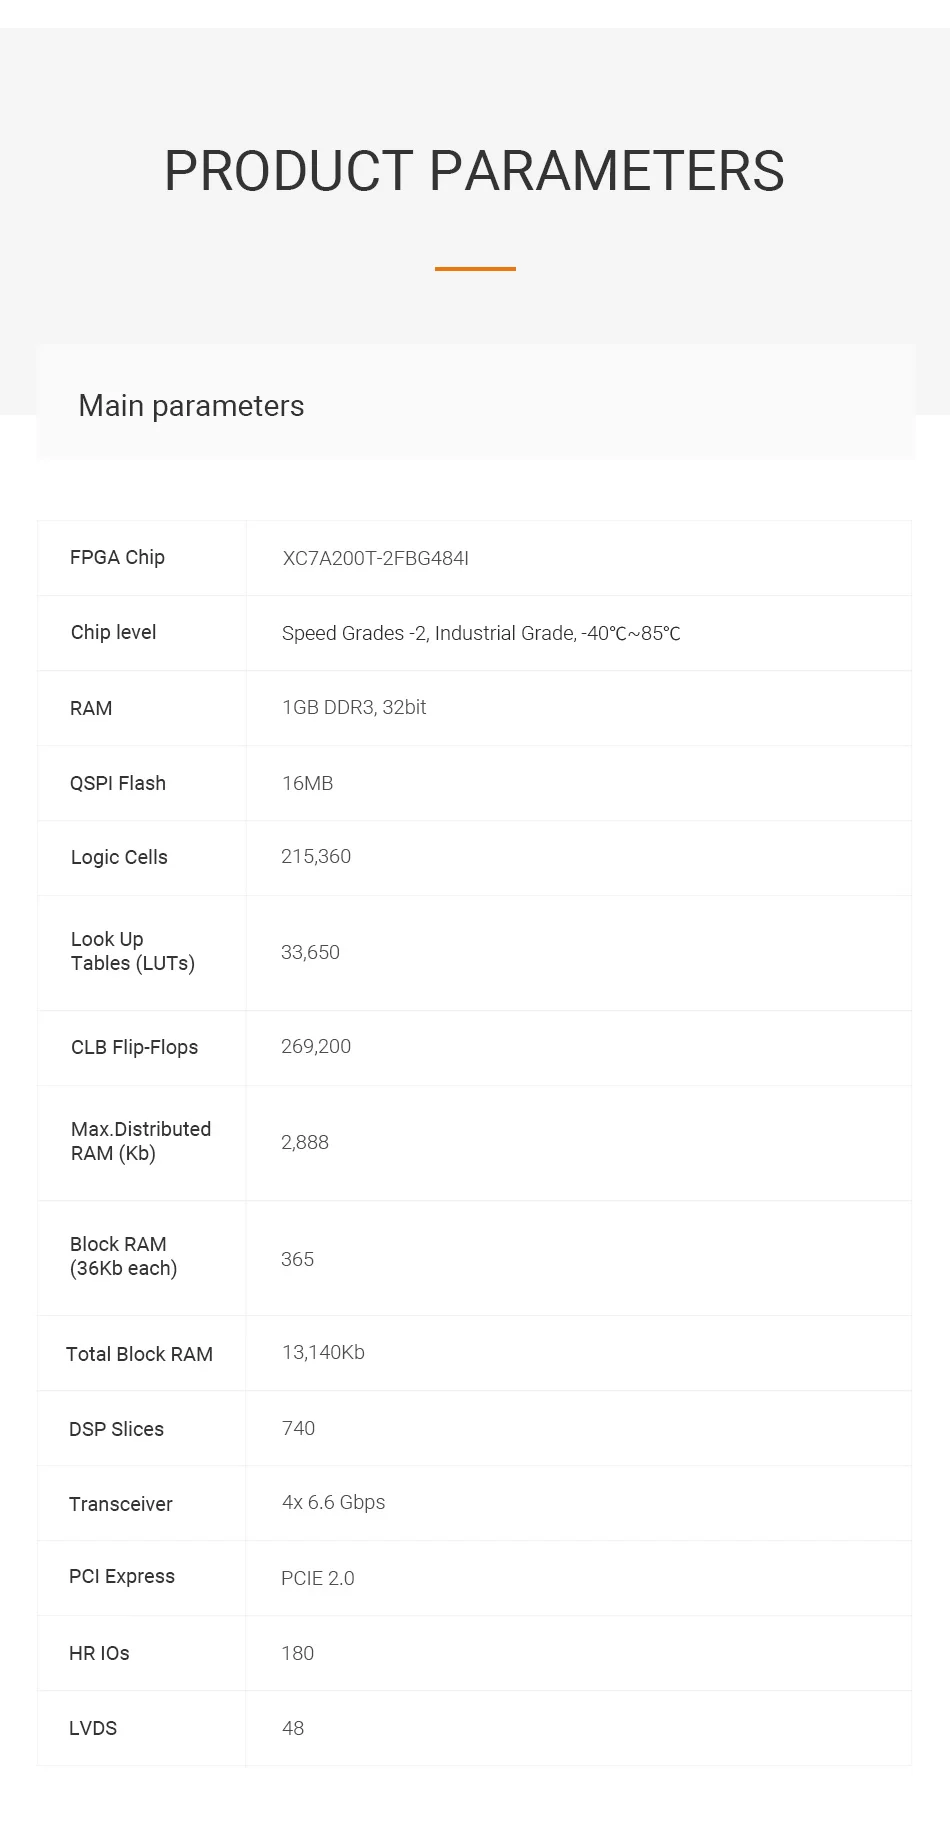
Task: Select the PCIE 2.0 value
Action: [317, 1579]
